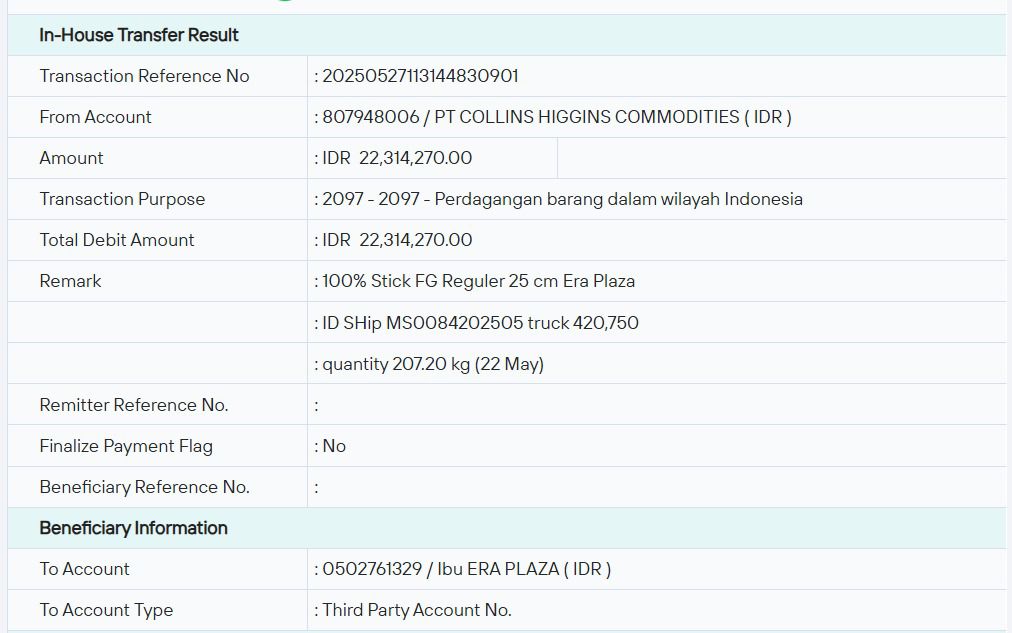
Task: Click the Remark label
Action: point(70,281)
